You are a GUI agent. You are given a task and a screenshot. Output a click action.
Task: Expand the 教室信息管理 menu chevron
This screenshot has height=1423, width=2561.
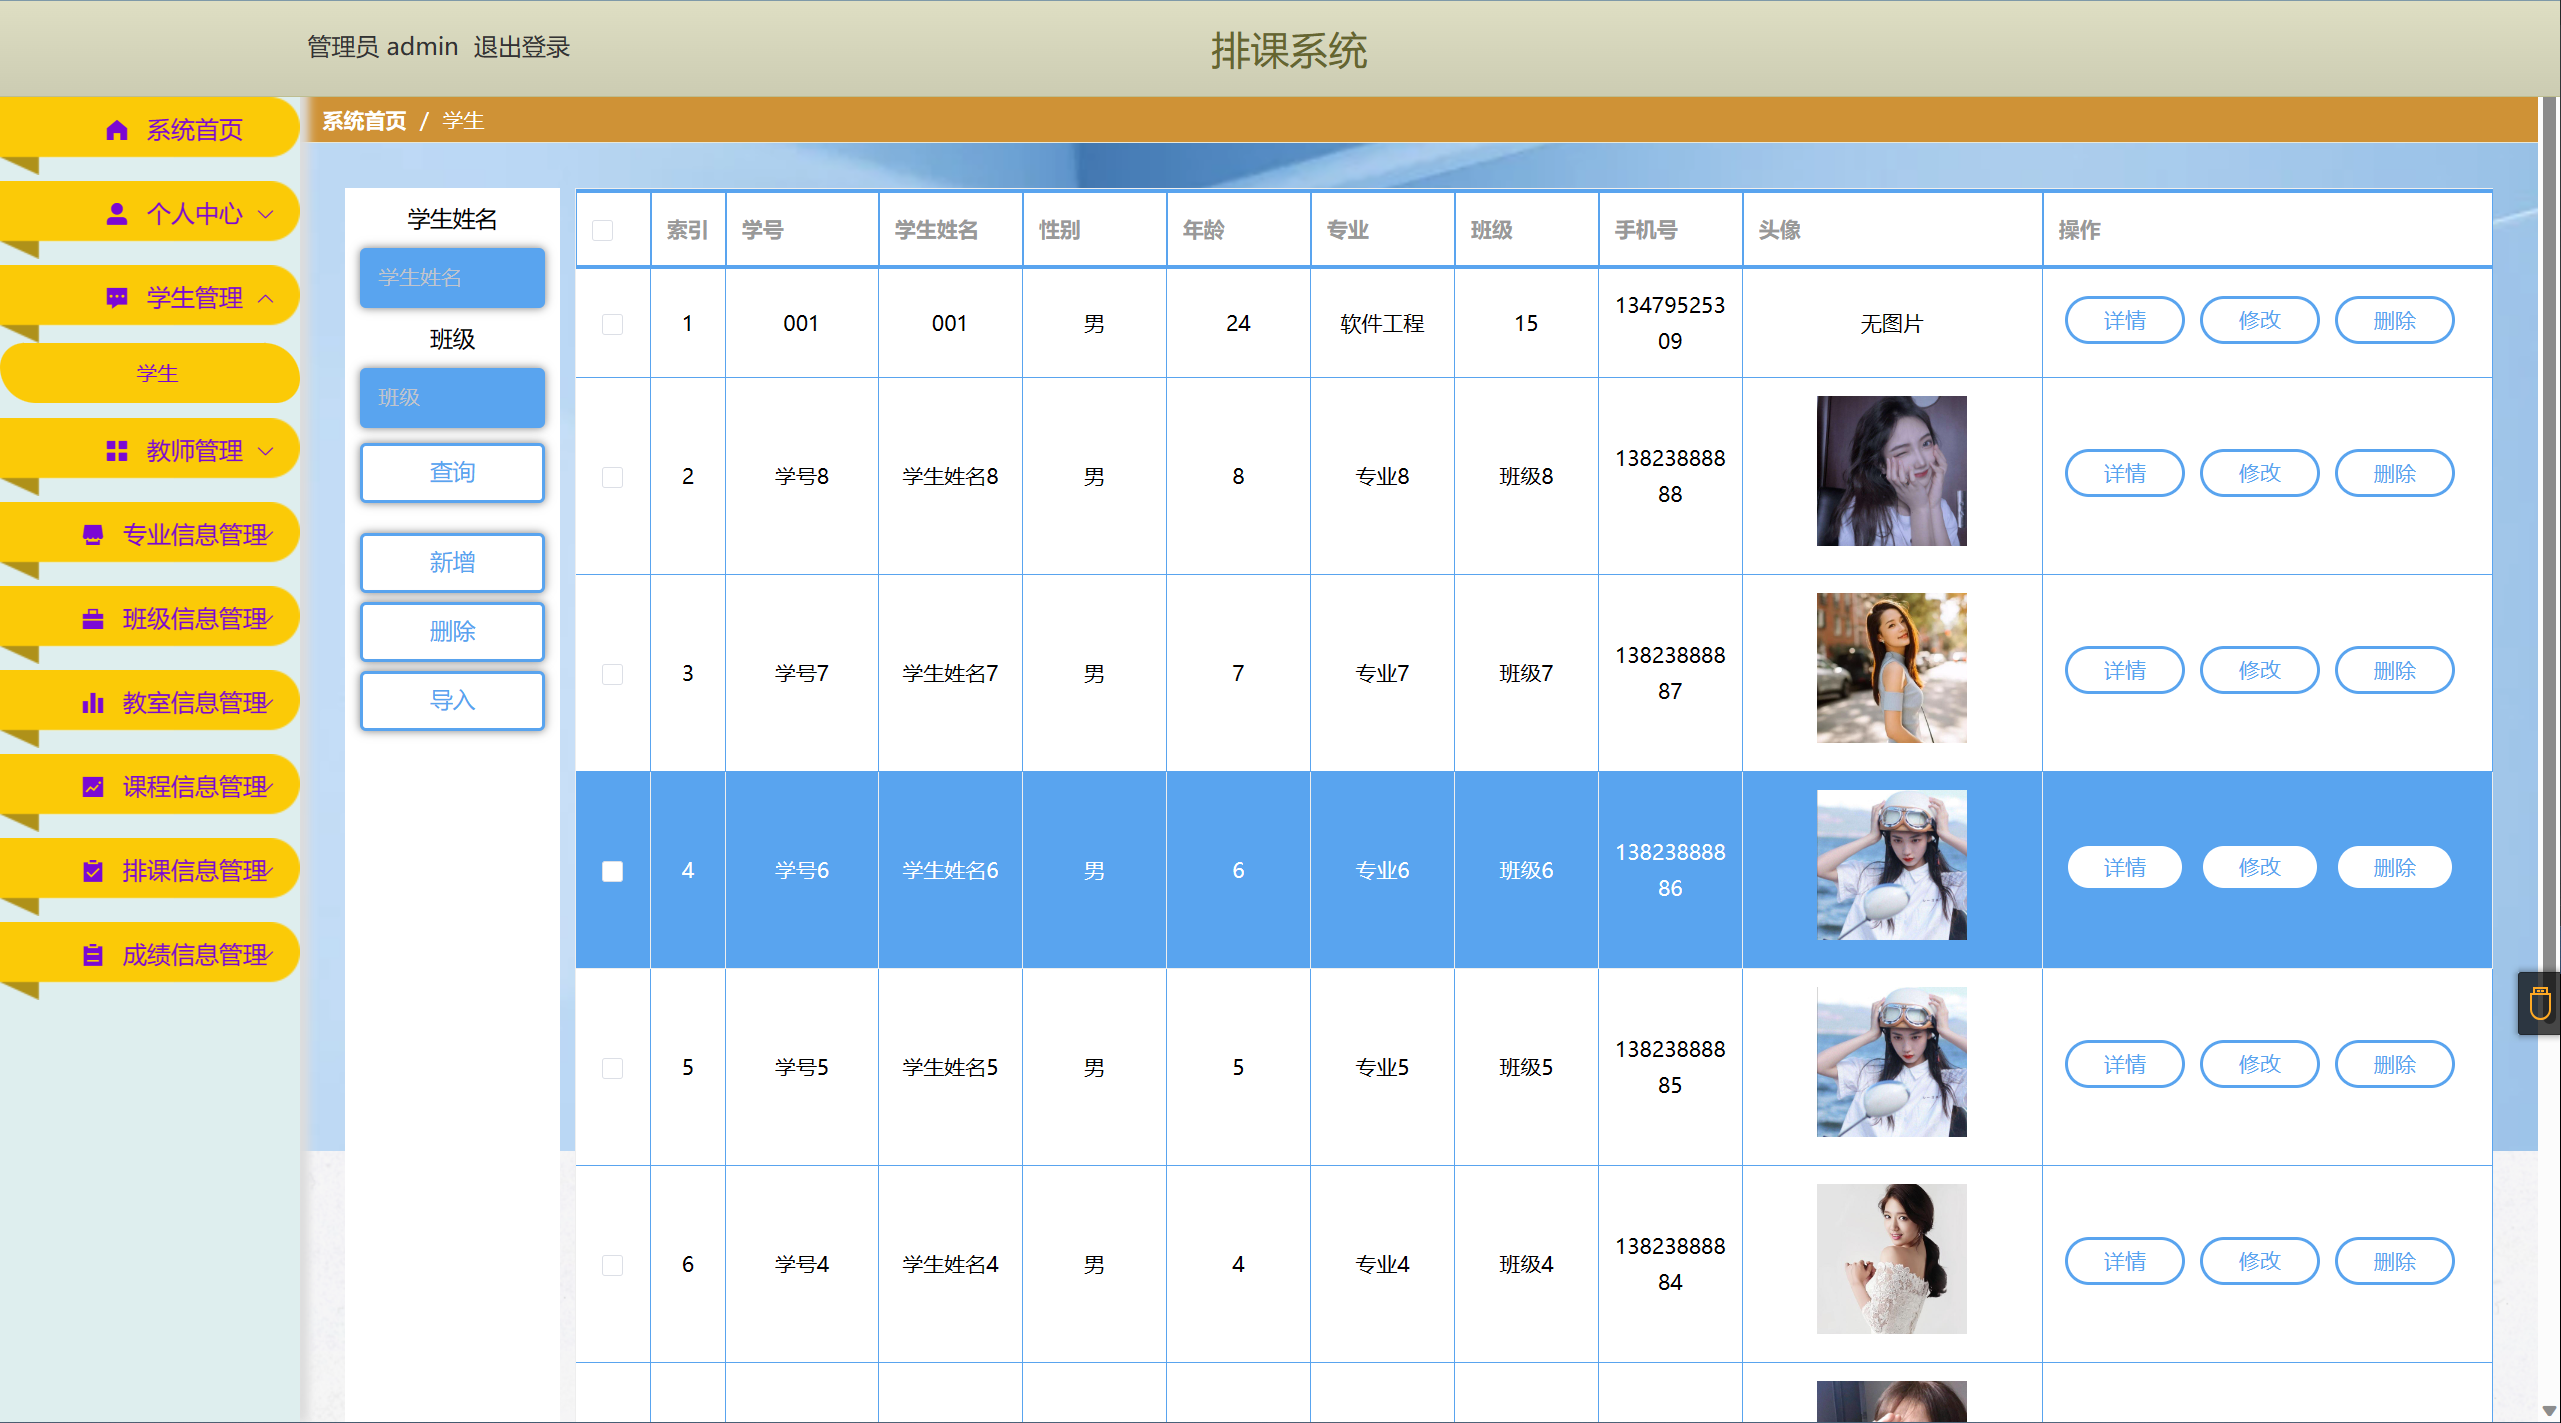coord(268,703)
